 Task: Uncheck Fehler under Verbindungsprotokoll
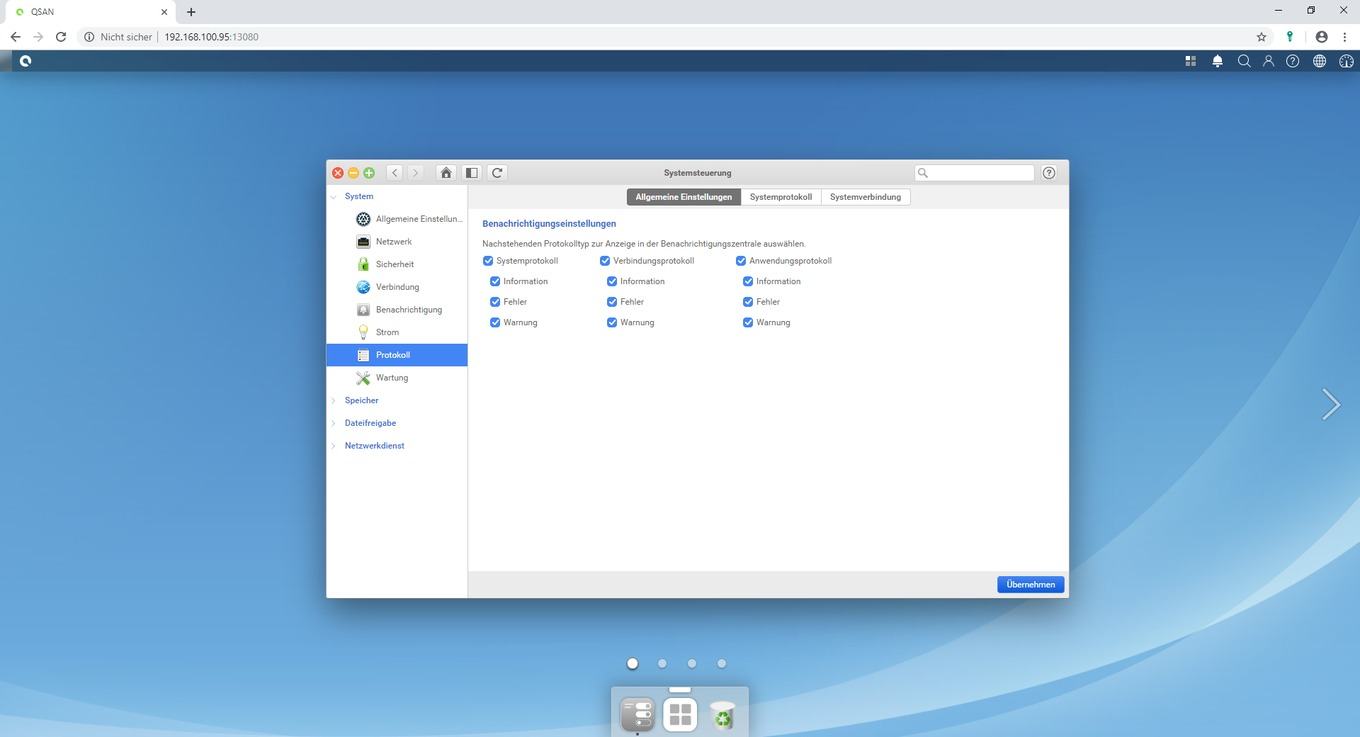[612, 302]
